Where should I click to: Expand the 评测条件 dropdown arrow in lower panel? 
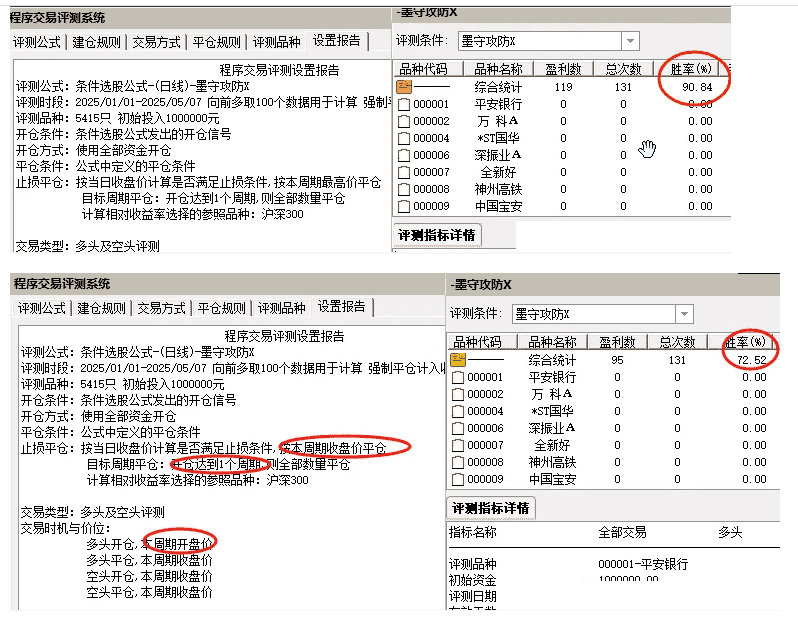click(x=684, y=314)
